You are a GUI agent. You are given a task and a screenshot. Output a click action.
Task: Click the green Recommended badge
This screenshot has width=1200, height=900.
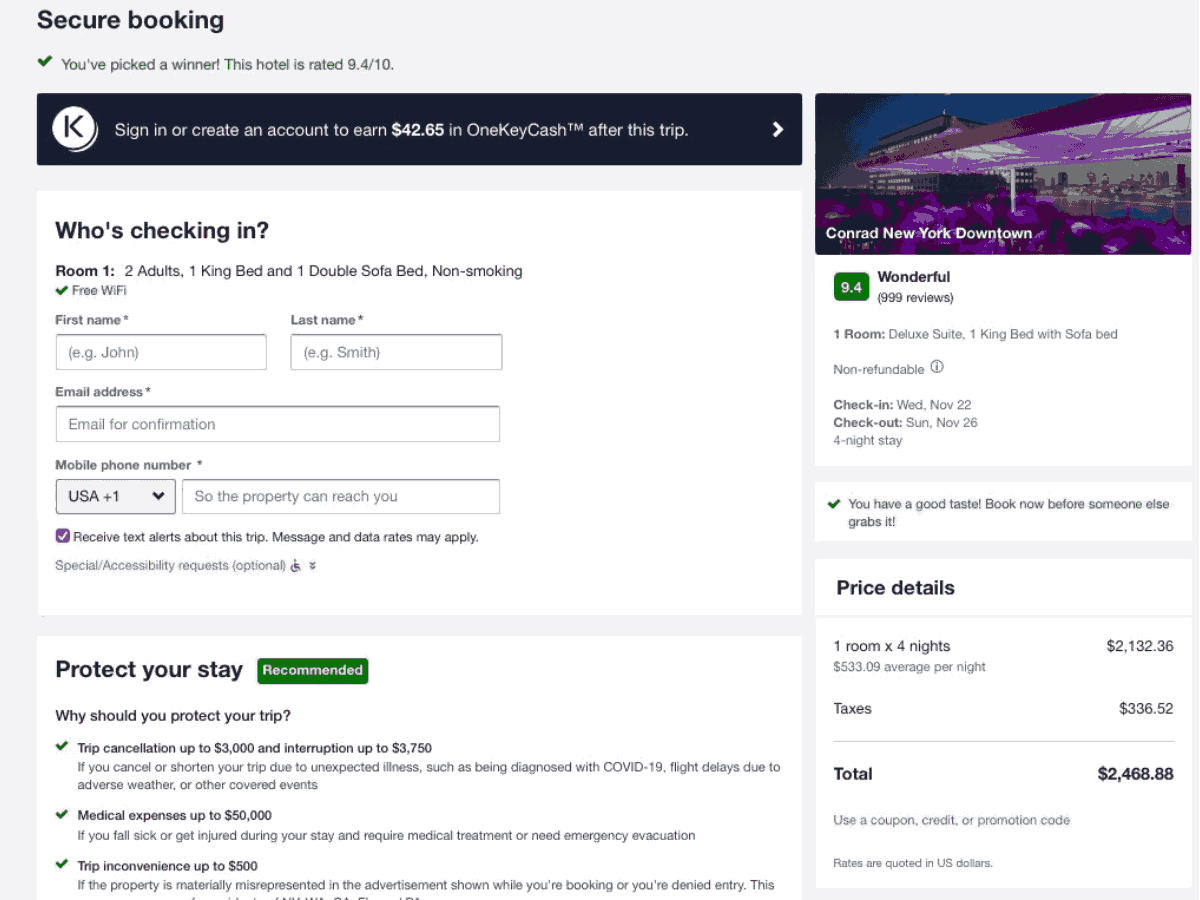tap(312, 670)
